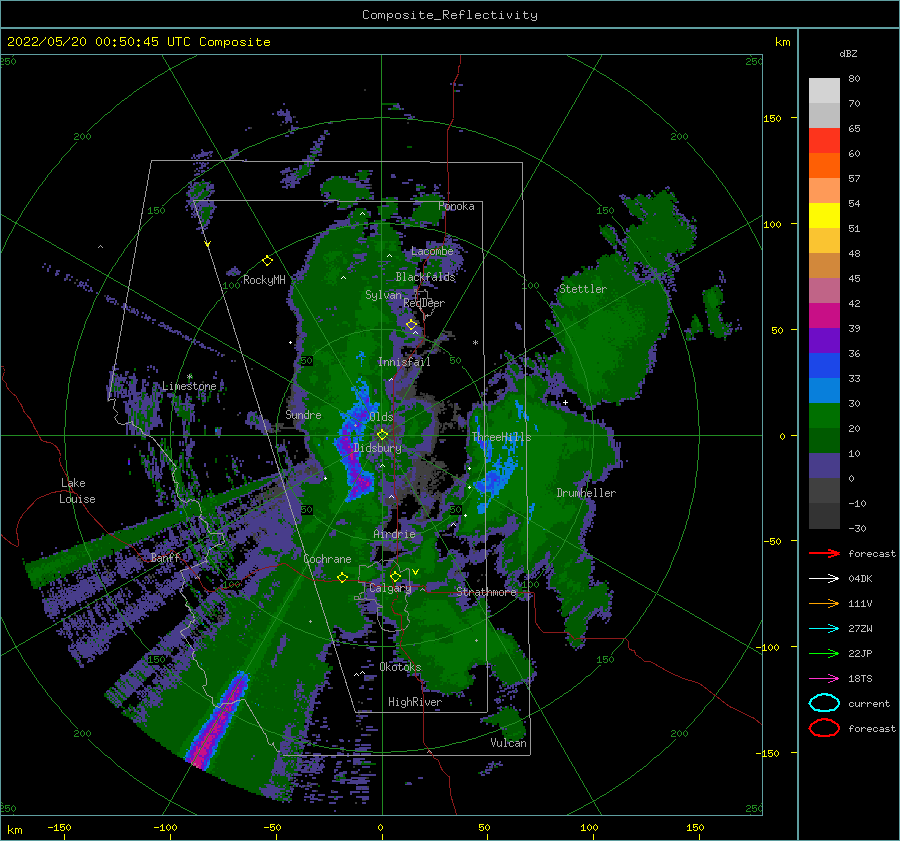Click the HighRiver town label
The height and width of the screenshot is (841, 900).
[415, 702]
